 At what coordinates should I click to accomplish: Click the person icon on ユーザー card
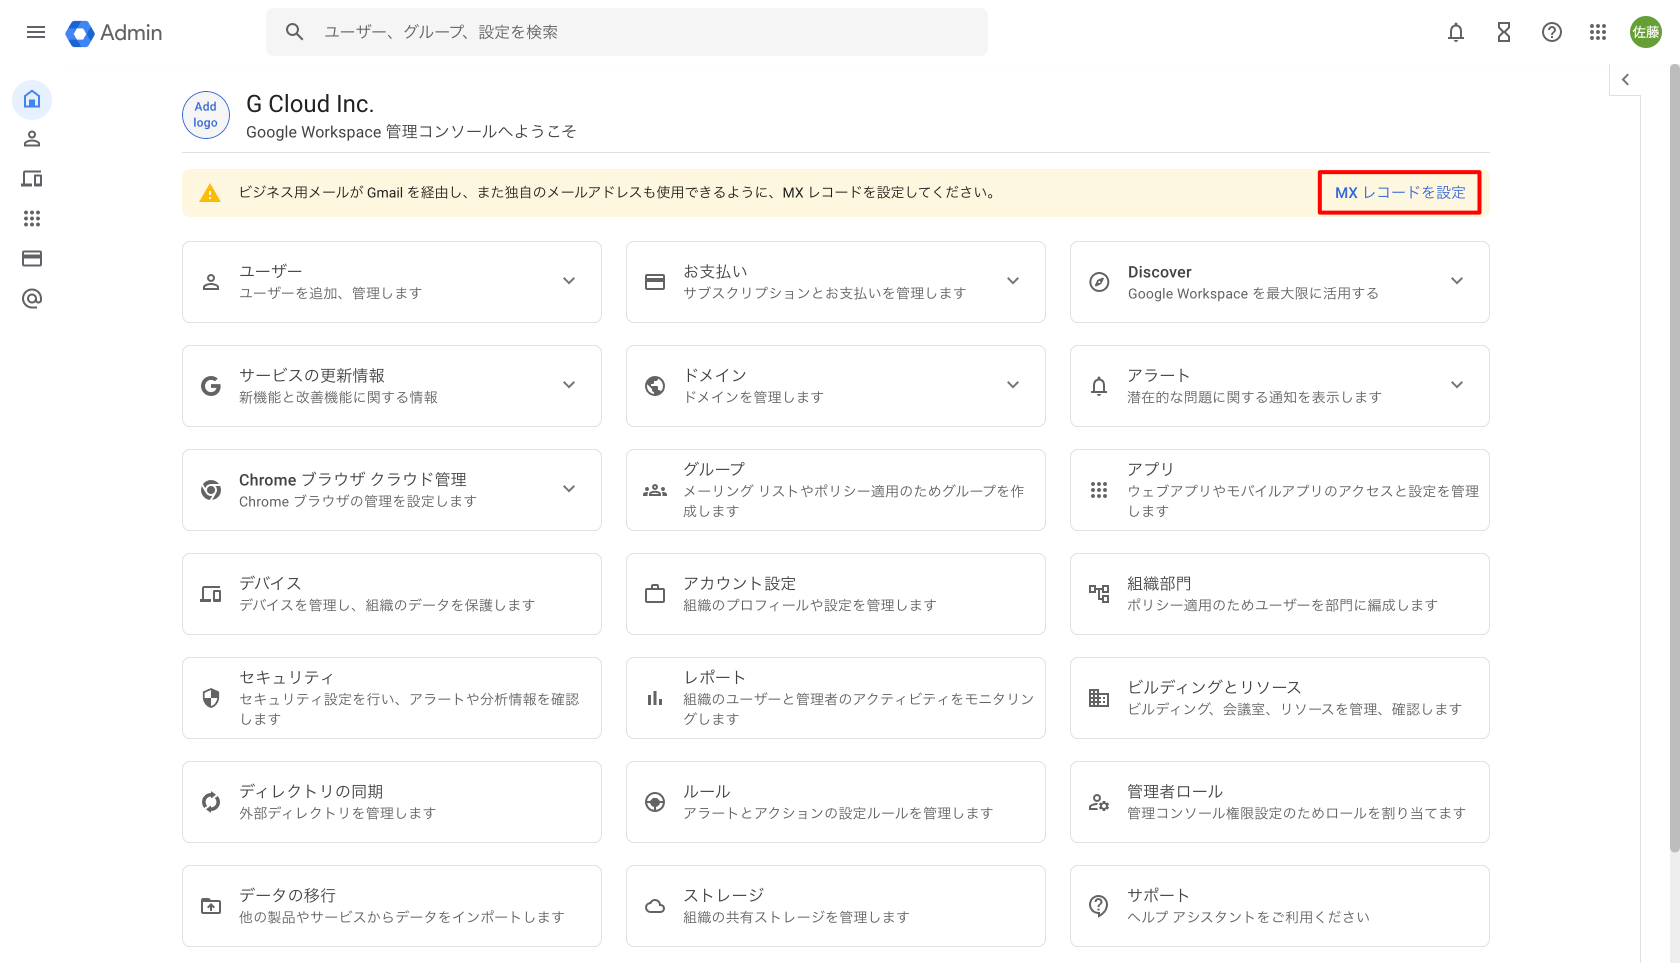tap(211, 282)
